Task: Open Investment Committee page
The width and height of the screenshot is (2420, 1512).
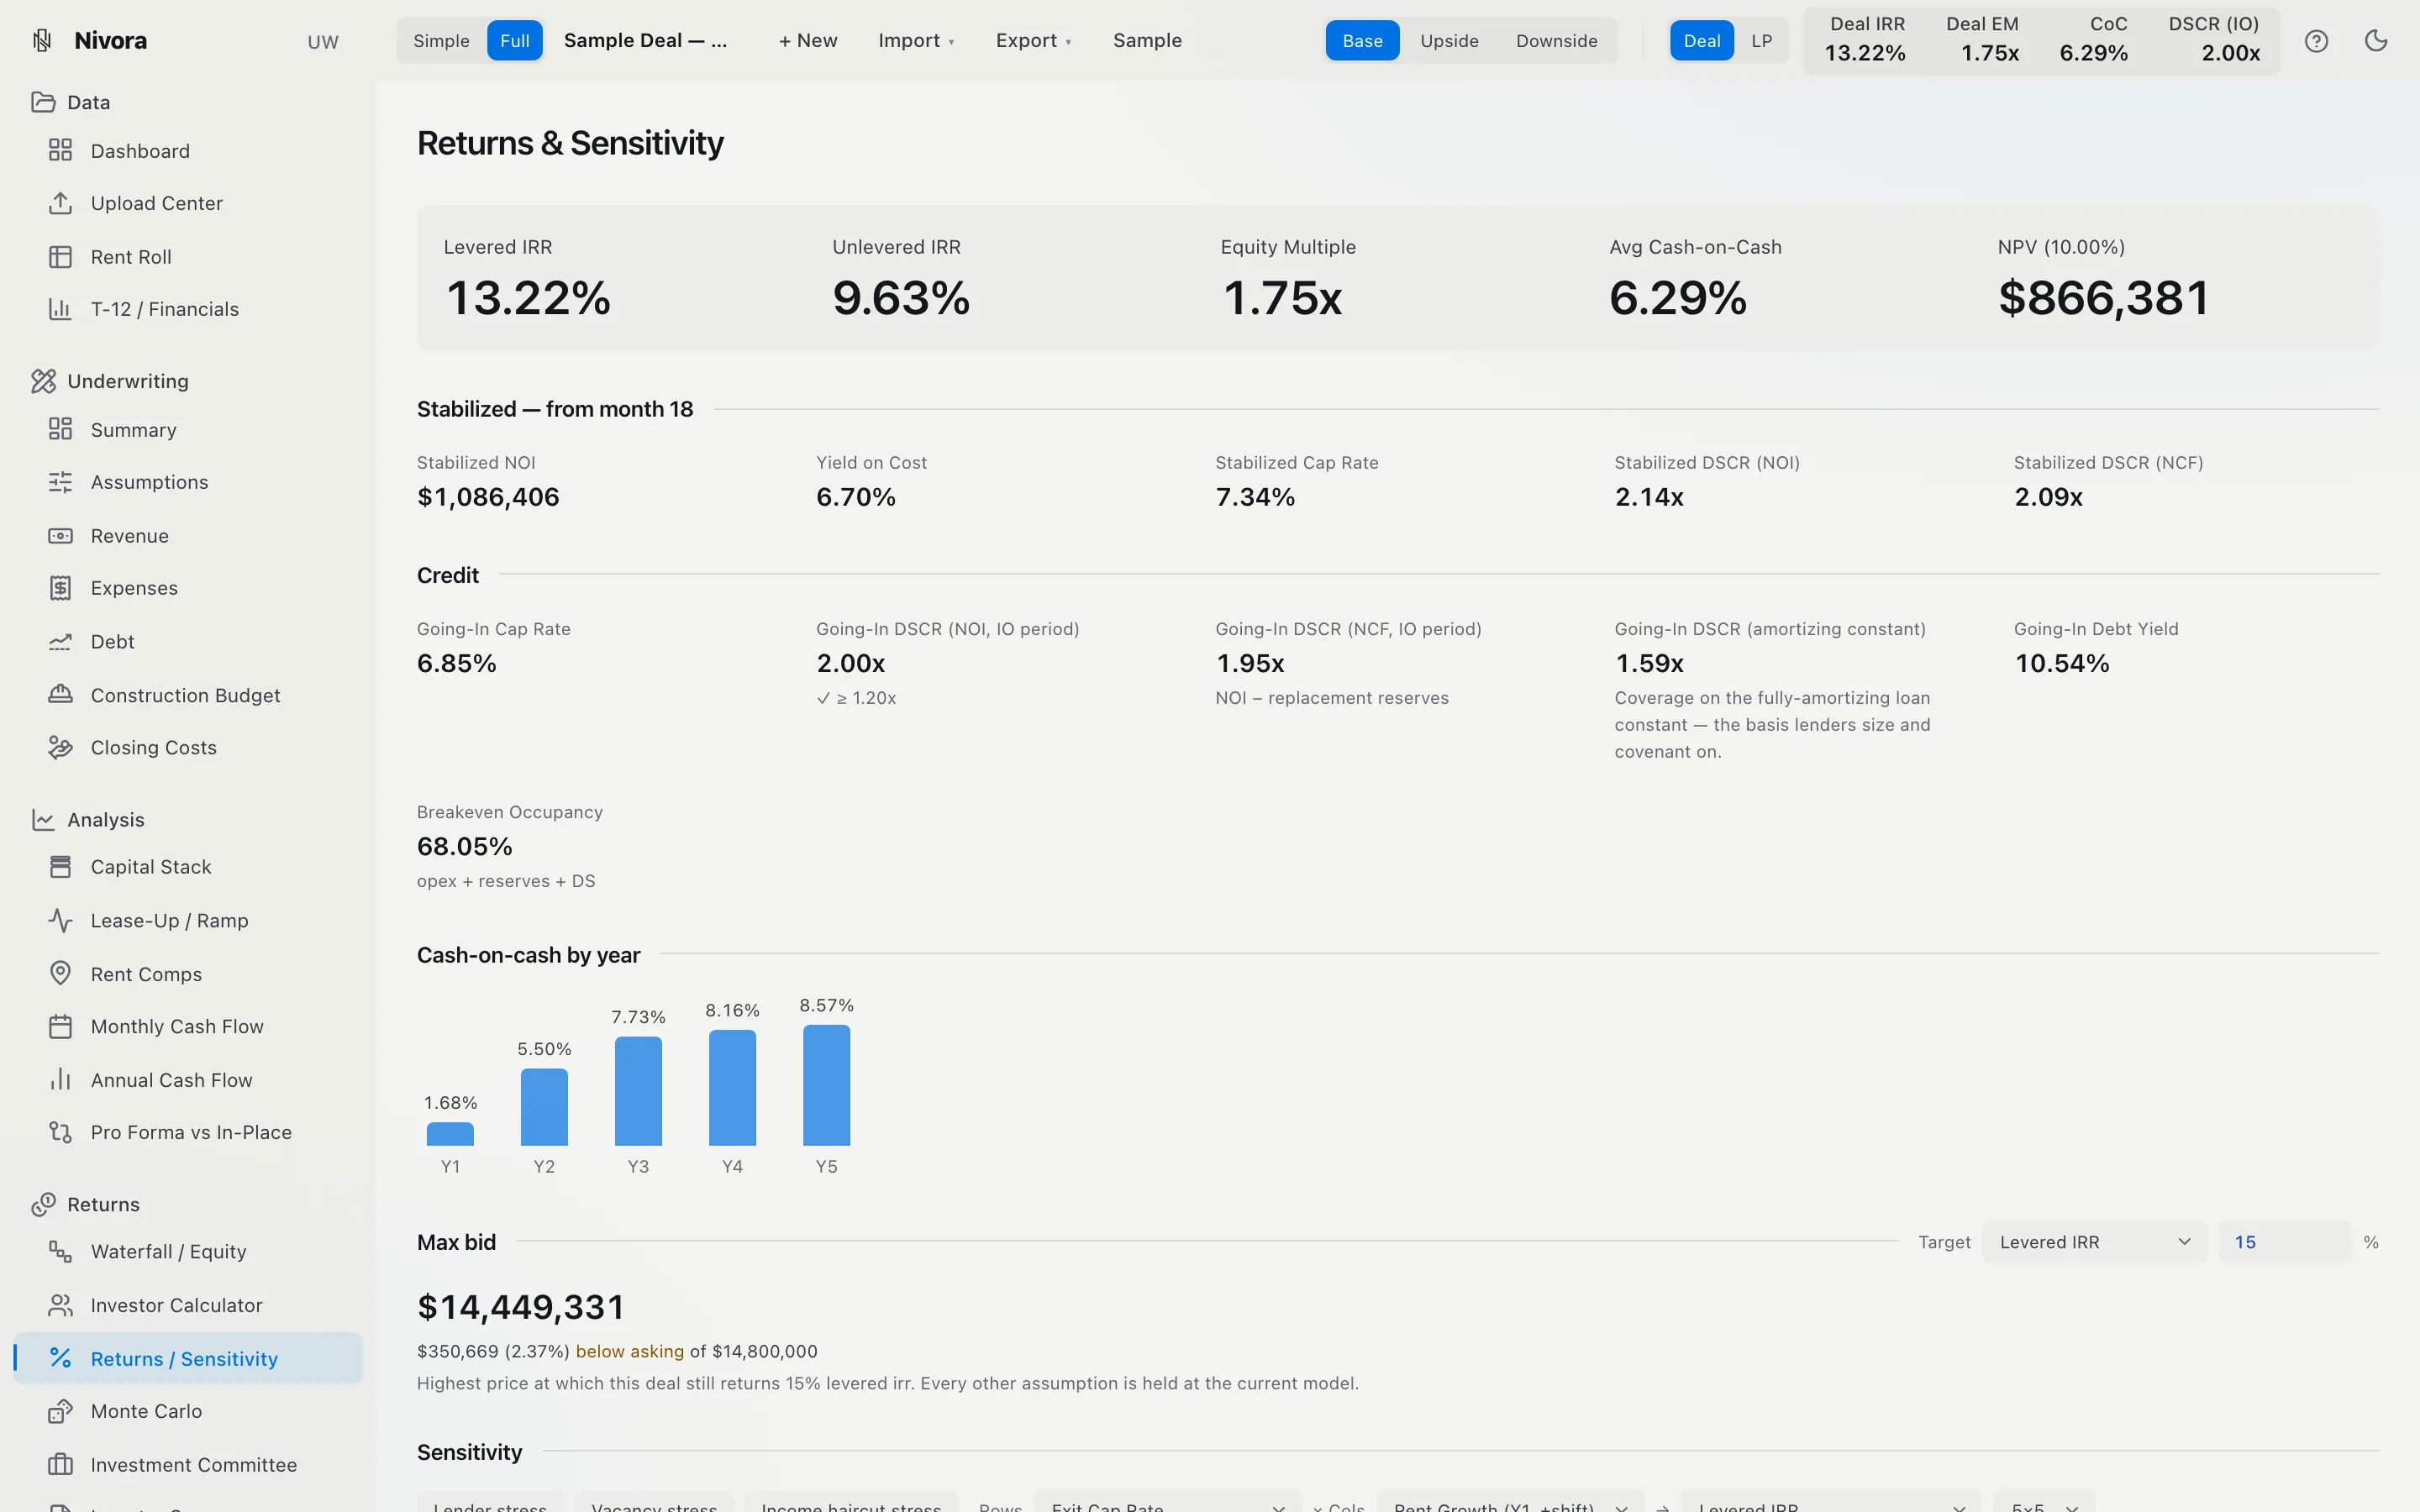Action: click(x=188, y=1465)
